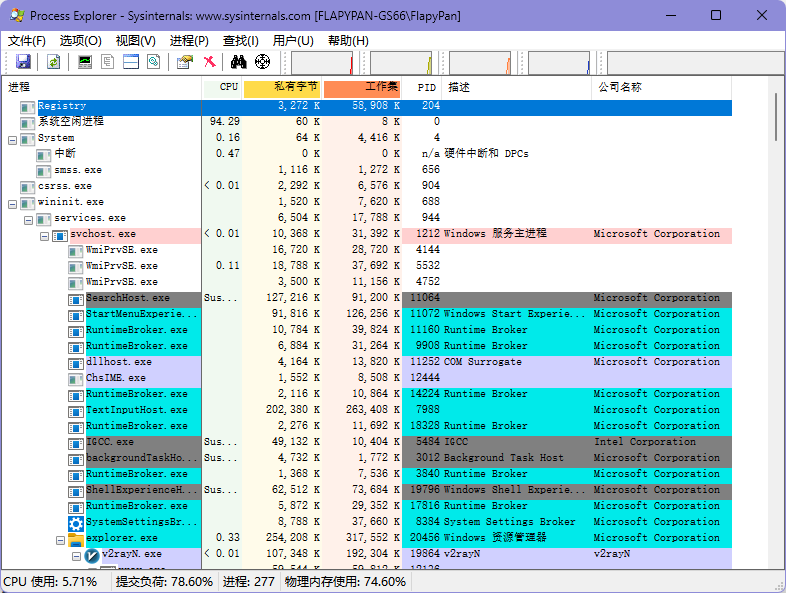This screenshot has width=786, height=593.
Task: Toggle the DLL/handle view gear toolbar icon
Action: [x=153, y=62]
